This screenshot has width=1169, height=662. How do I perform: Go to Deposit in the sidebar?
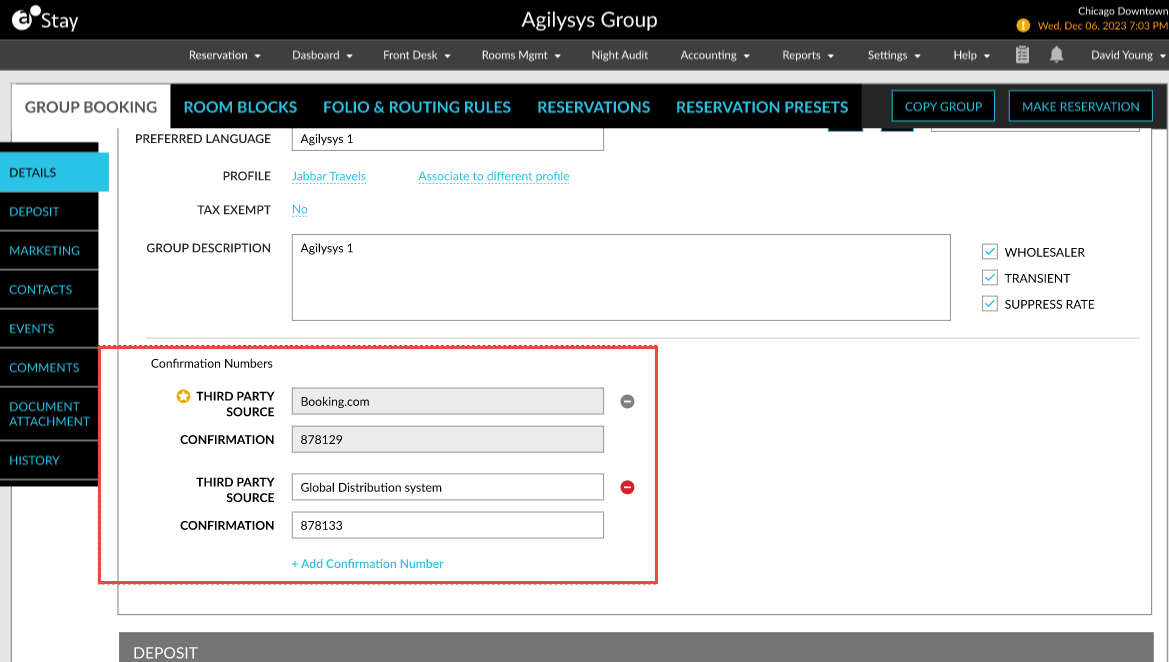click(49, 212)
